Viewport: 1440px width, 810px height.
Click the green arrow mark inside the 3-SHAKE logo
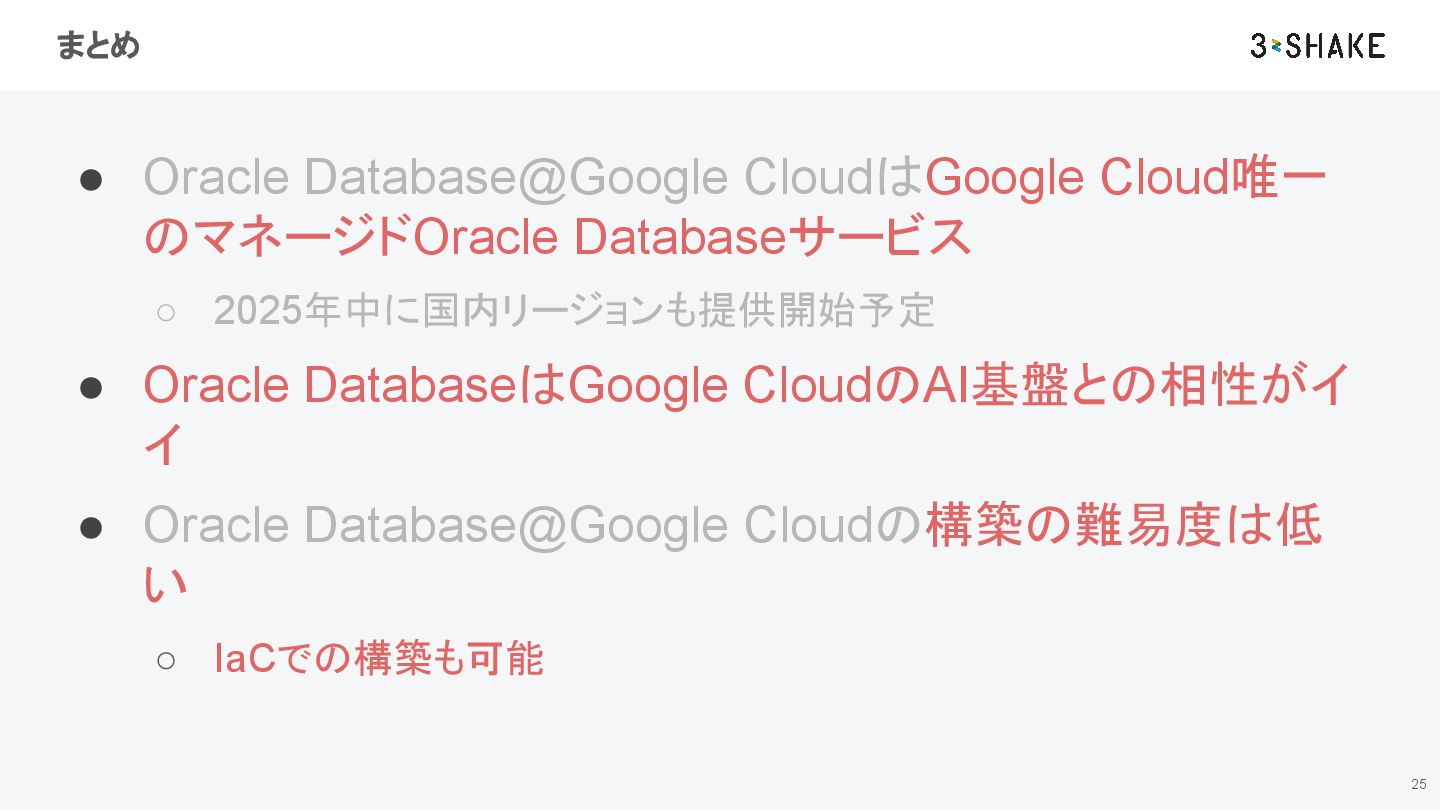click(1276, 46)
